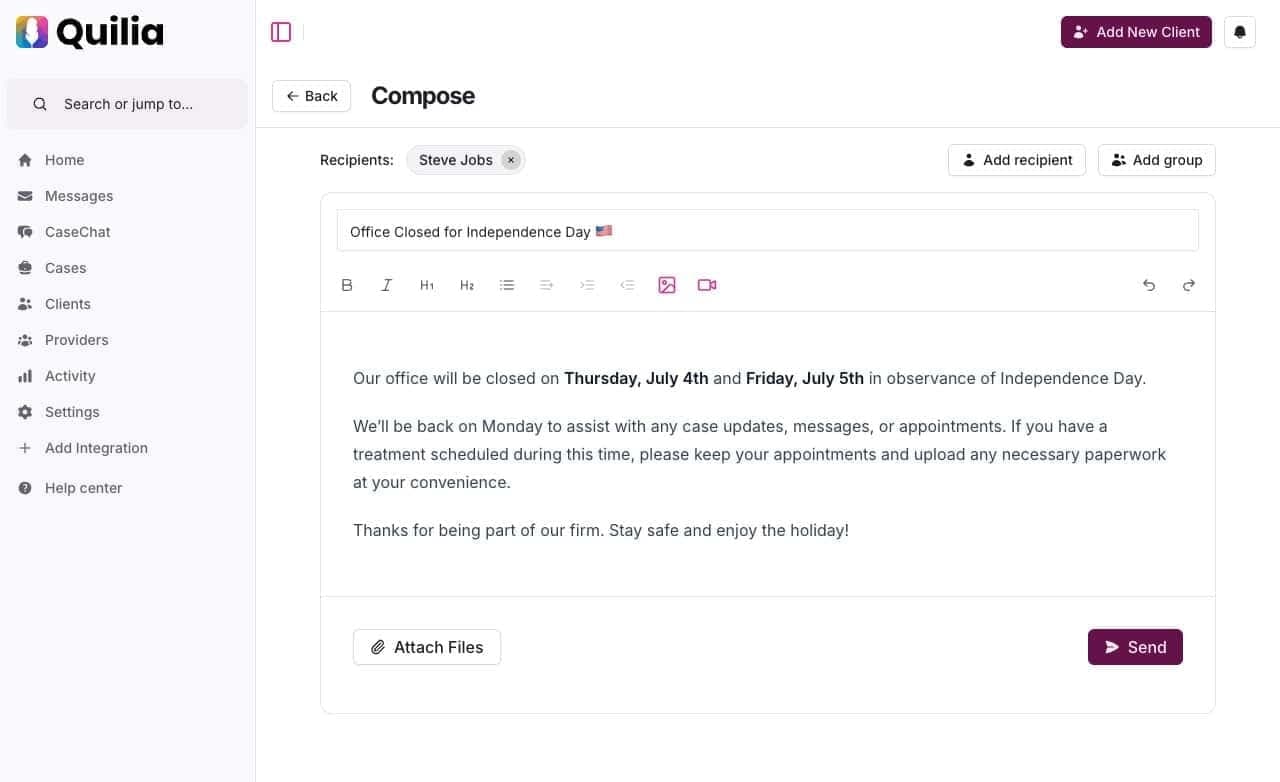Insert a bullet list
Viewport: 1280px width, 782px height.
point(507,285)
